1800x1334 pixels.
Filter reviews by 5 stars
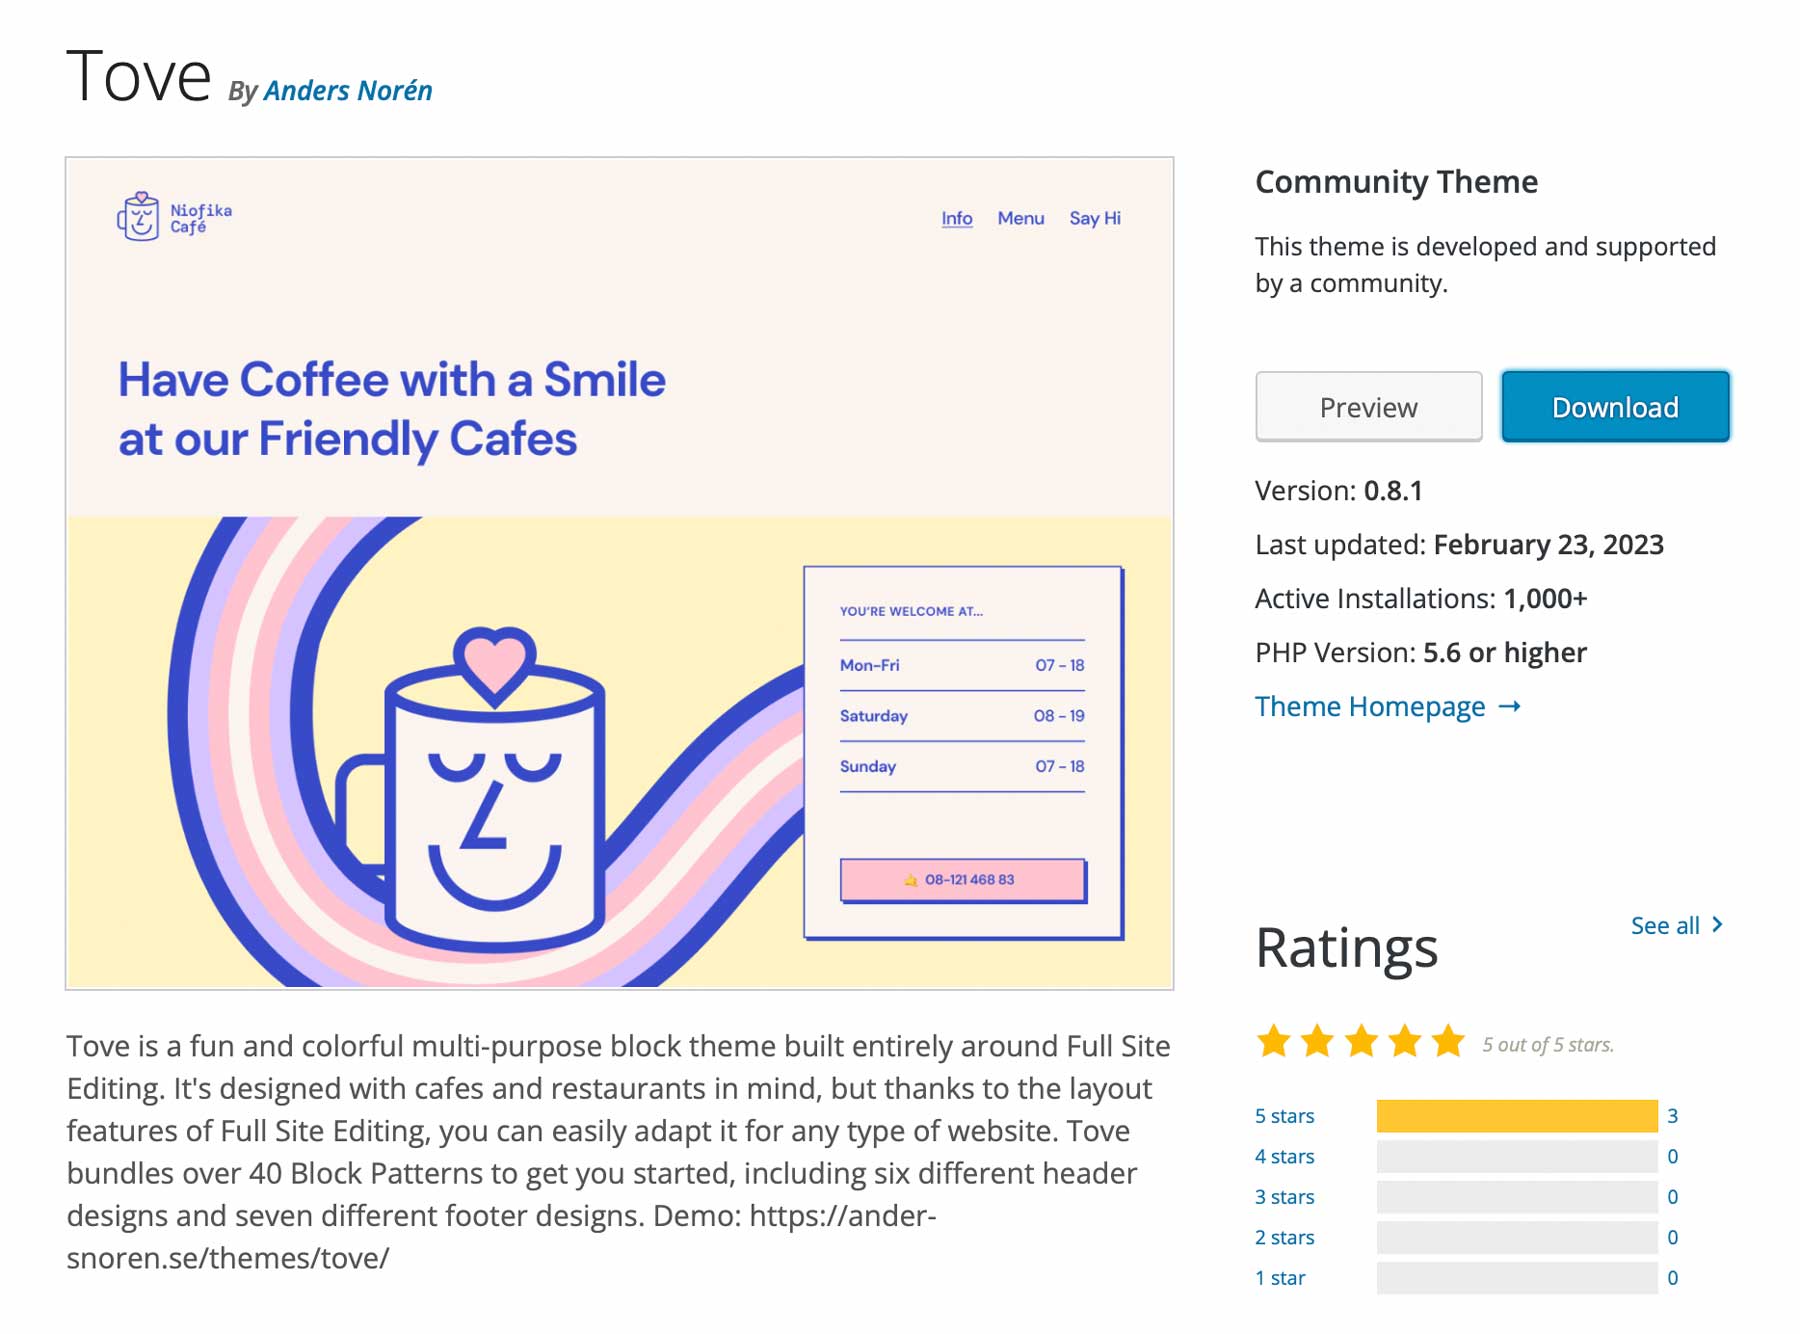(x=1284, y=1116)
